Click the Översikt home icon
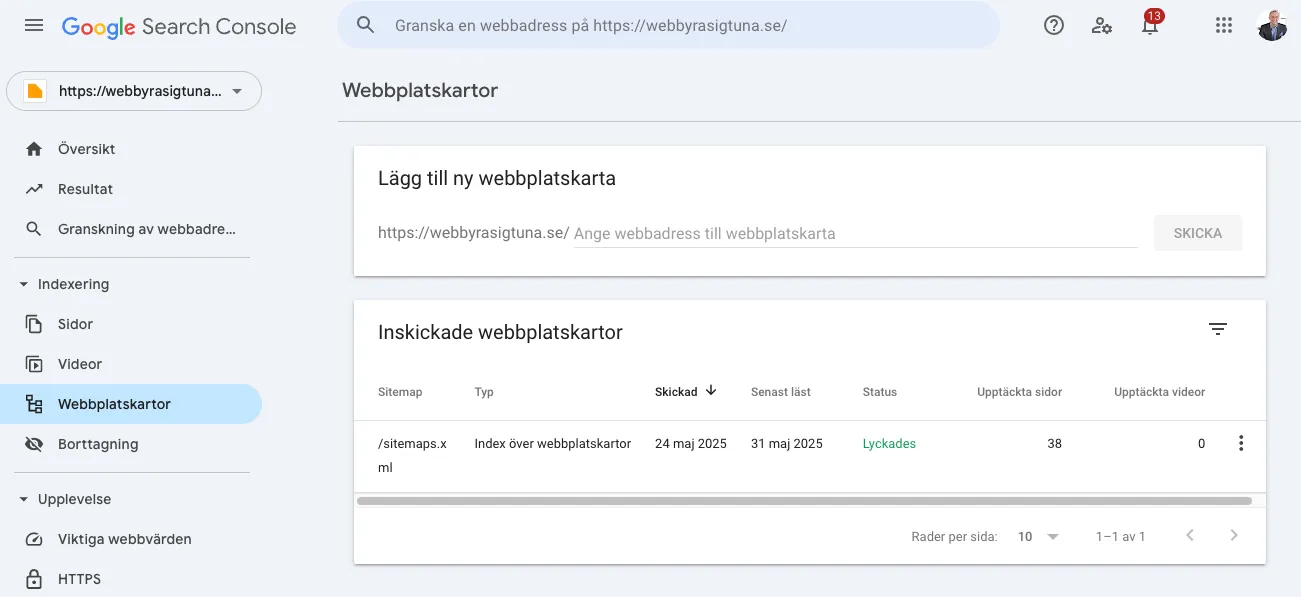Screen dimensions: 1301x597 click(34, 149)
